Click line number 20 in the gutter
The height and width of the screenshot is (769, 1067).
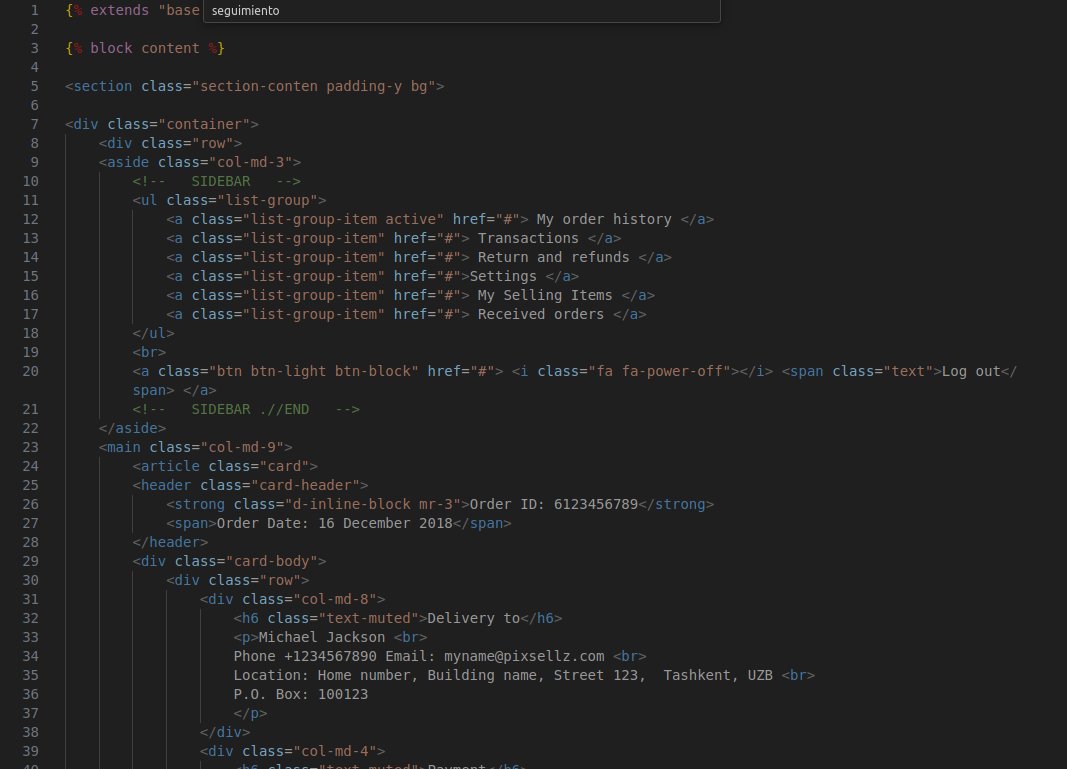click(31, 372)
